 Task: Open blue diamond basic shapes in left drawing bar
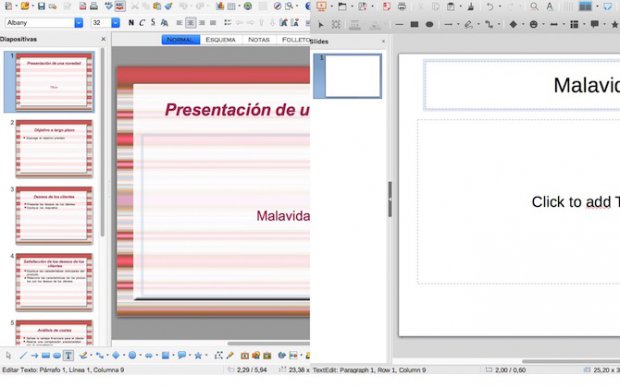pyautogui.click(x=116, y=355)
